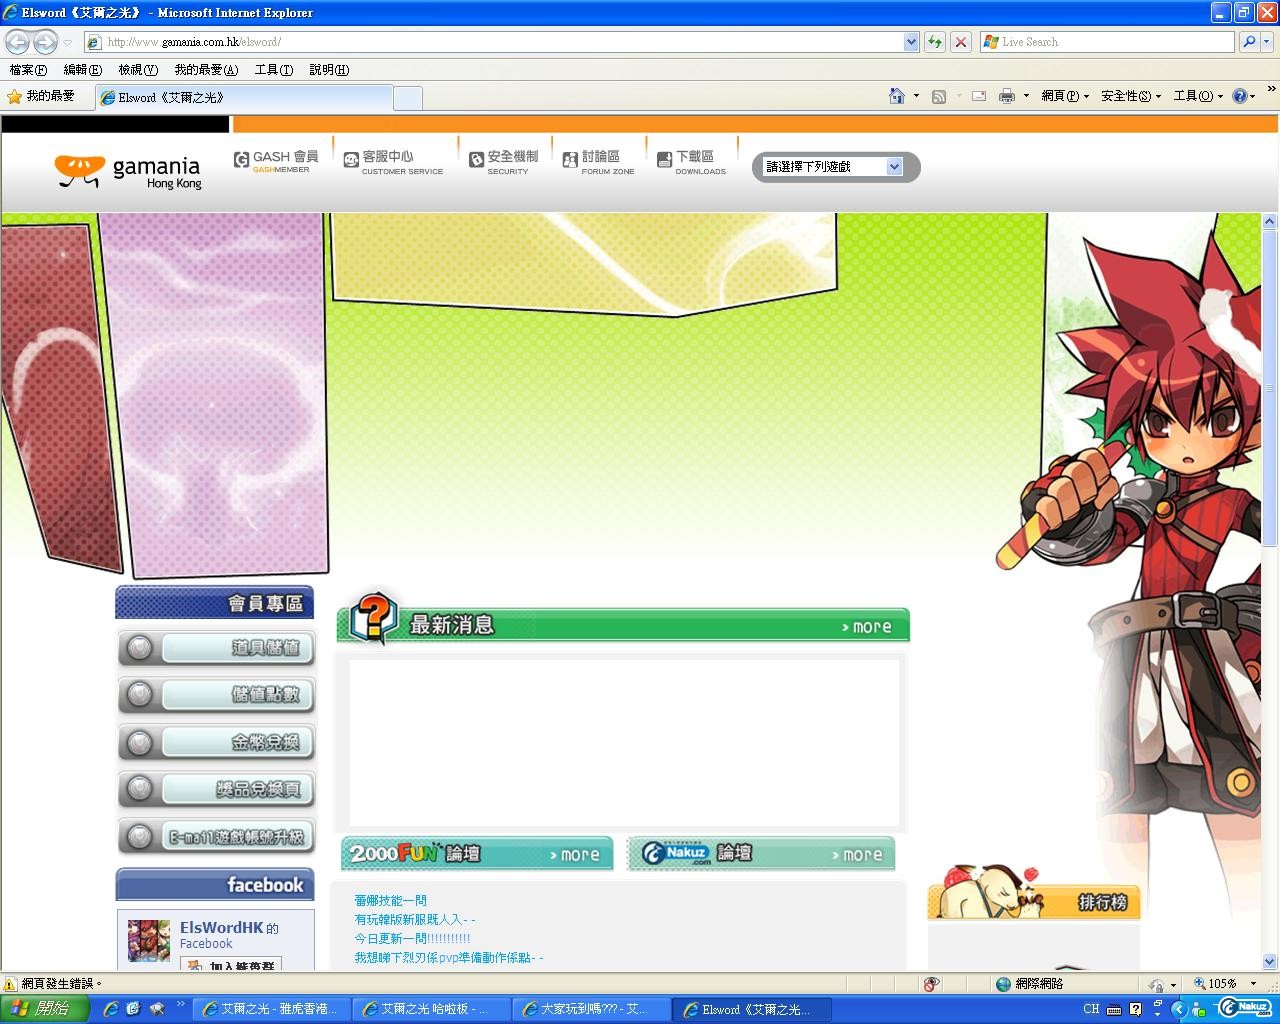Launch Internet Explorer from Quick Launch
The width and height of the screenshot is (1280, 1024).
[110, 1009]
